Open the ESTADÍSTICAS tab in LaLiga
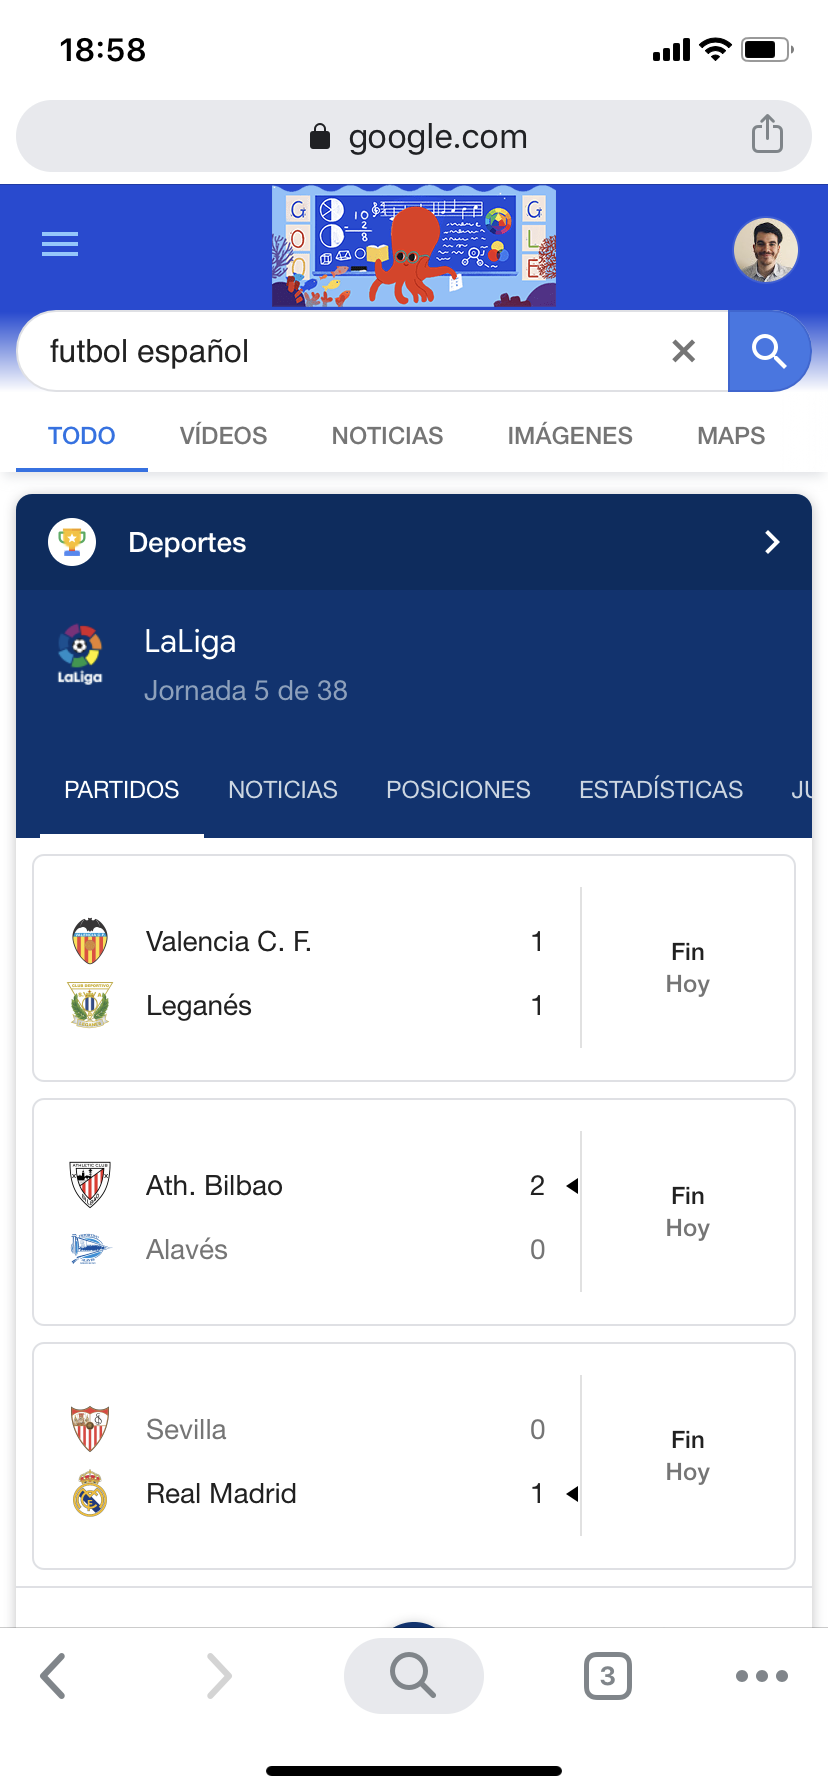Viewport: 828px width, 1792px height. tap(660, 790)
